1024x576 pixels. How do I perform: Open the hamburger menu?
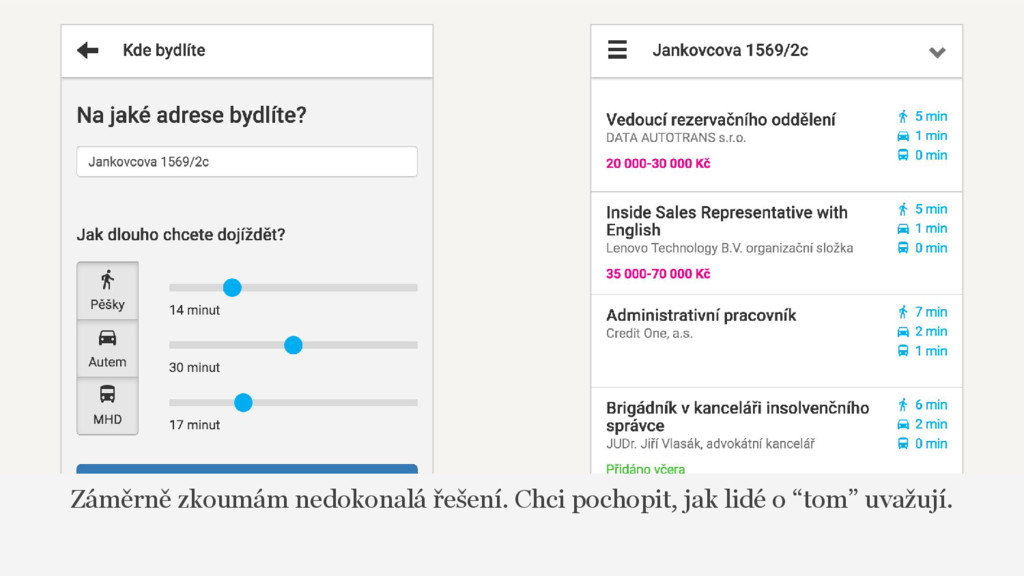pyautogui.click(x=618, y=50)
